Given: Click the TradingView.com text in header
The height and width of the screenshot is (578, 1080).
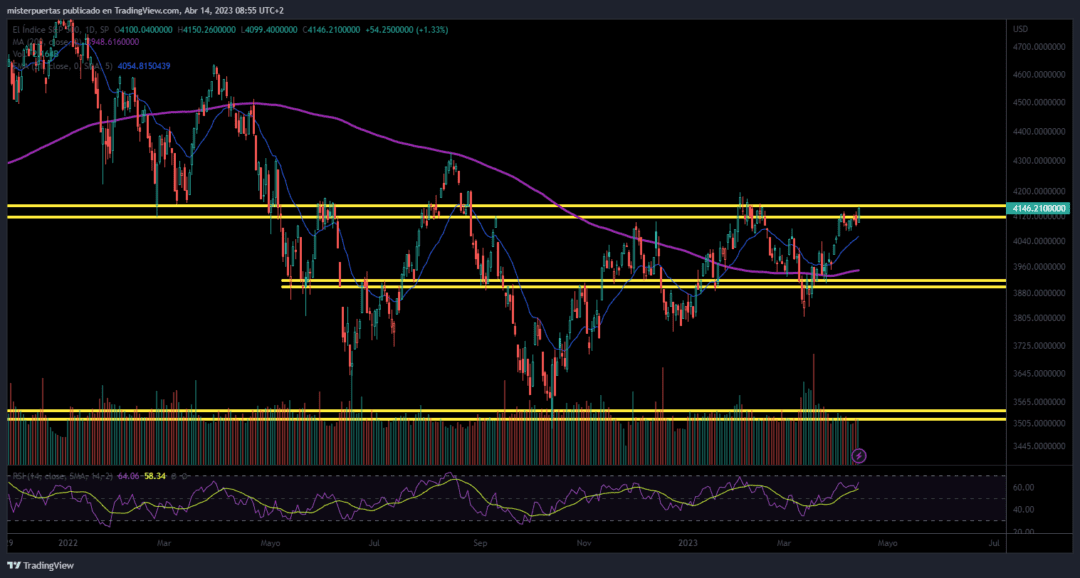Looking at the screenshot, I should click(x=148, y=10).
